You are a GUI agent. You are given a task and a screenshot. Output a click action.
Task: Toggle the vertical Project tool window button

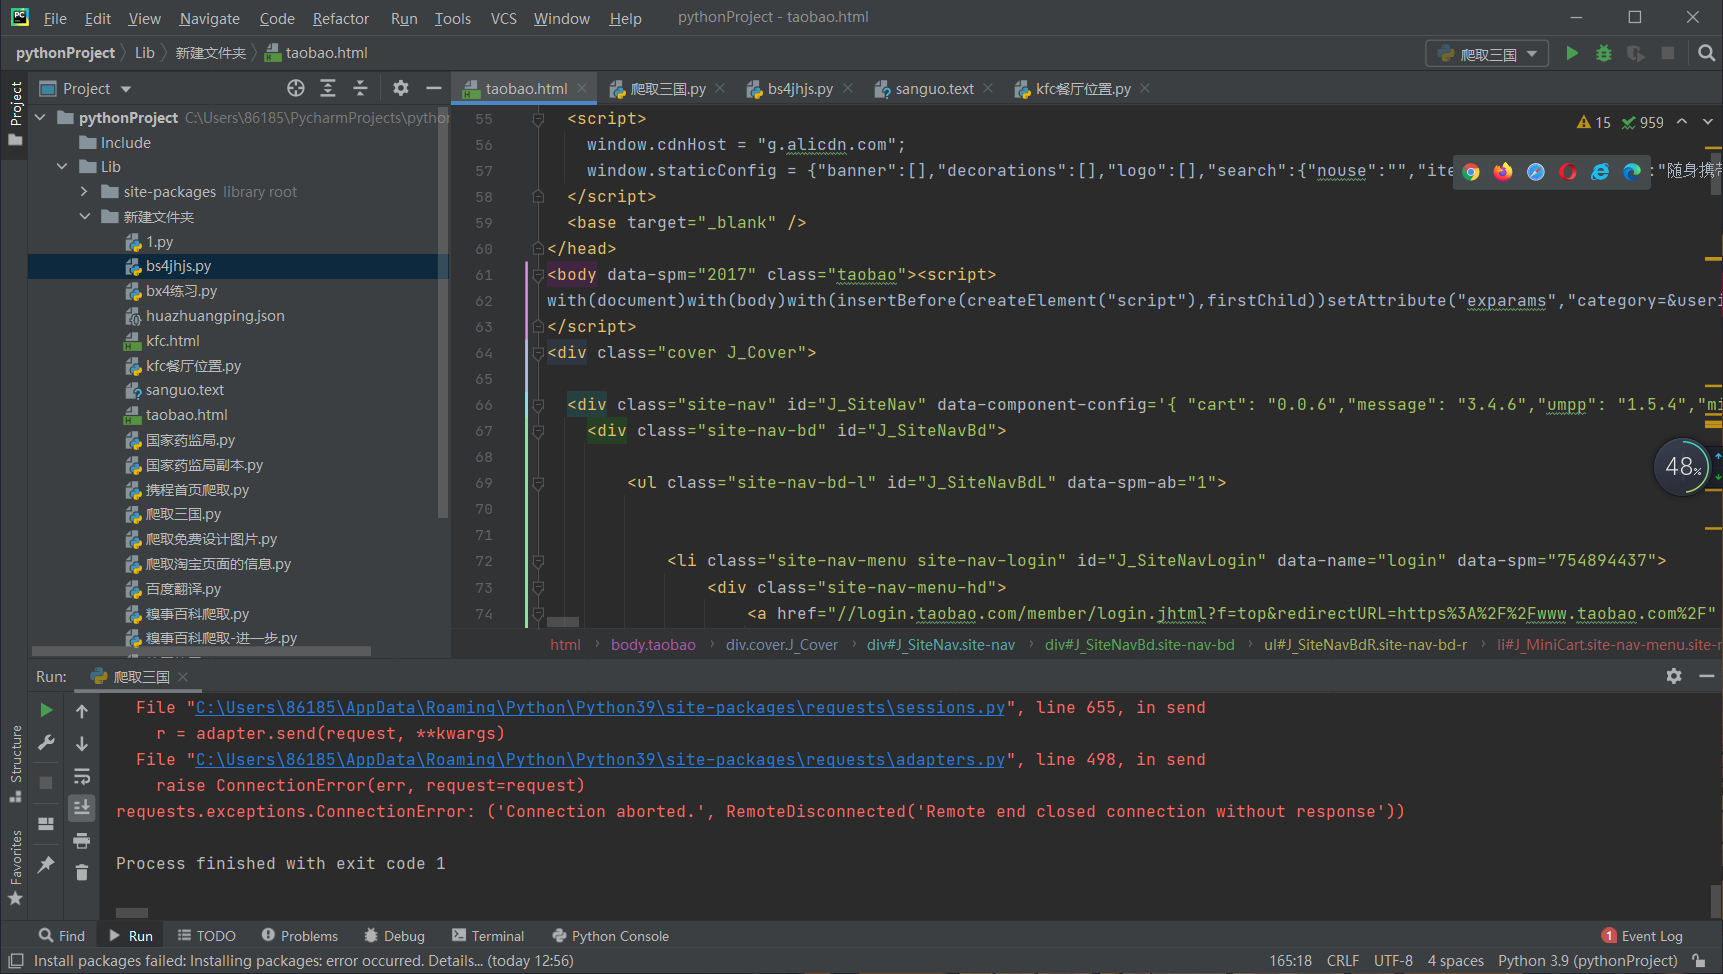coord(15,113)
